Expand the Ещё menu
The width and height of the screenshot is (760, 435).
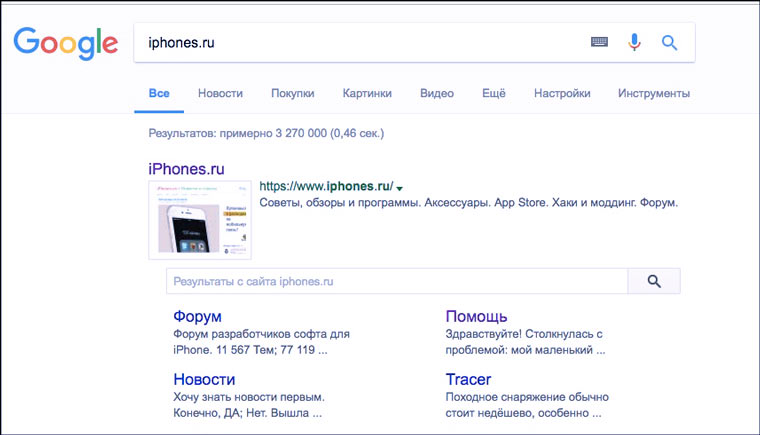pyautogui.click(x=493, y=93)
